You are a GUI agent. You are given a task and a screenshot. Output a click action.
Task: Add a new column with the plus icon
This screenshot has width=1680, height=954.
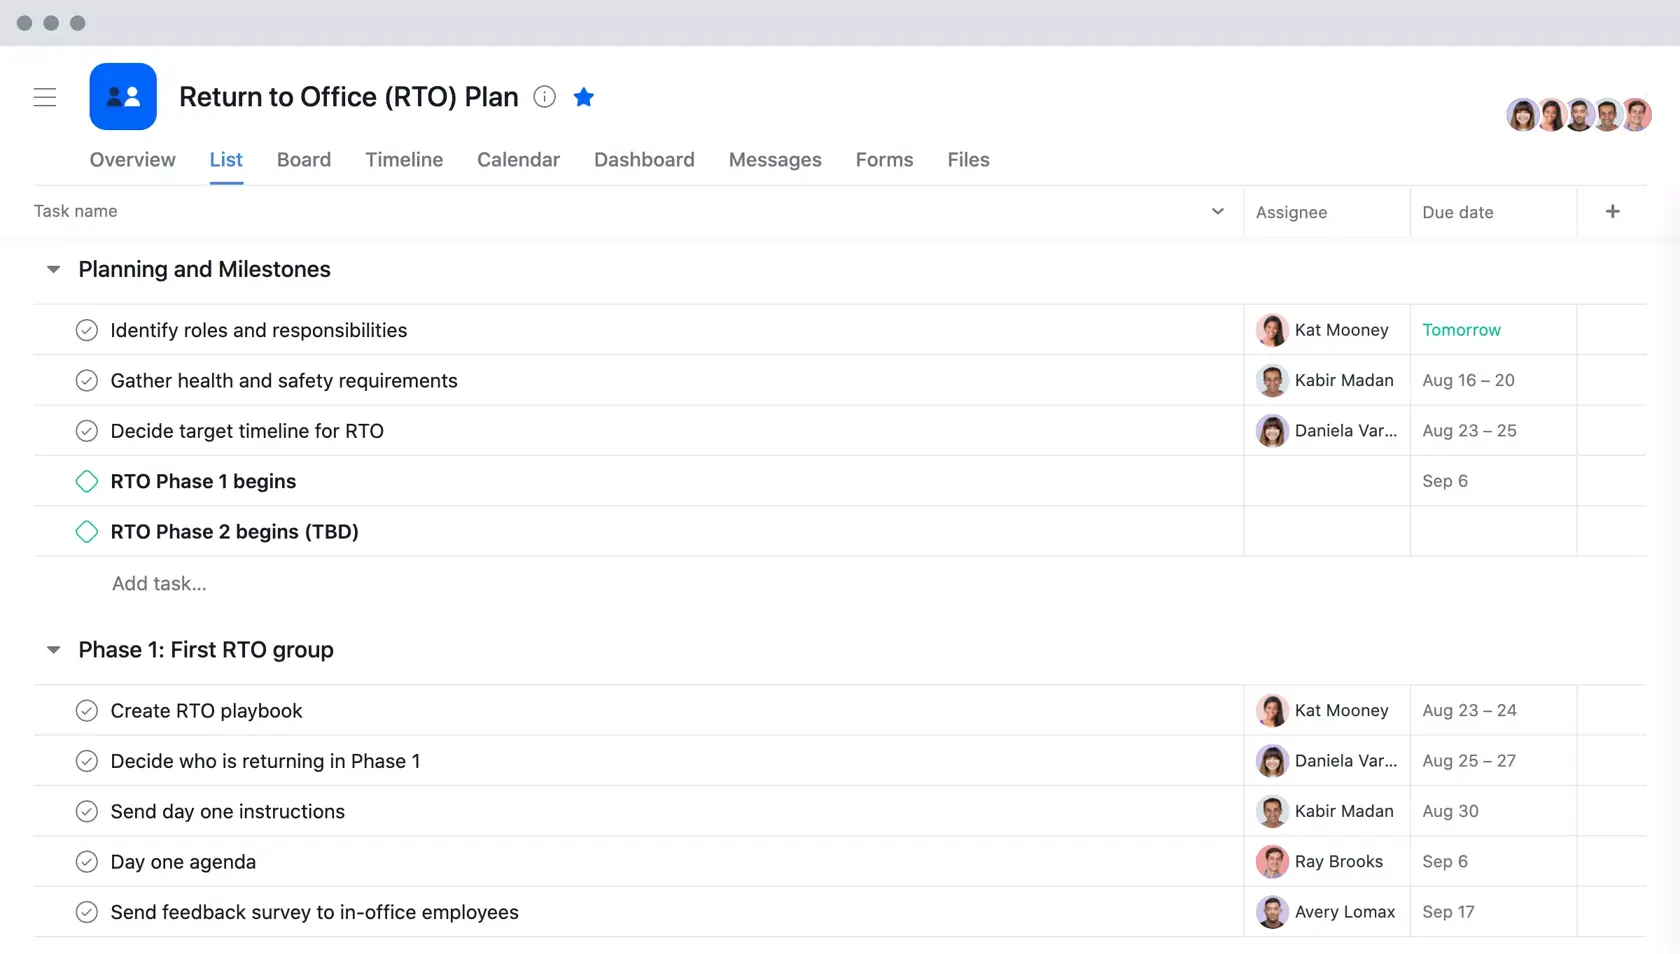tap(1612, 211)
